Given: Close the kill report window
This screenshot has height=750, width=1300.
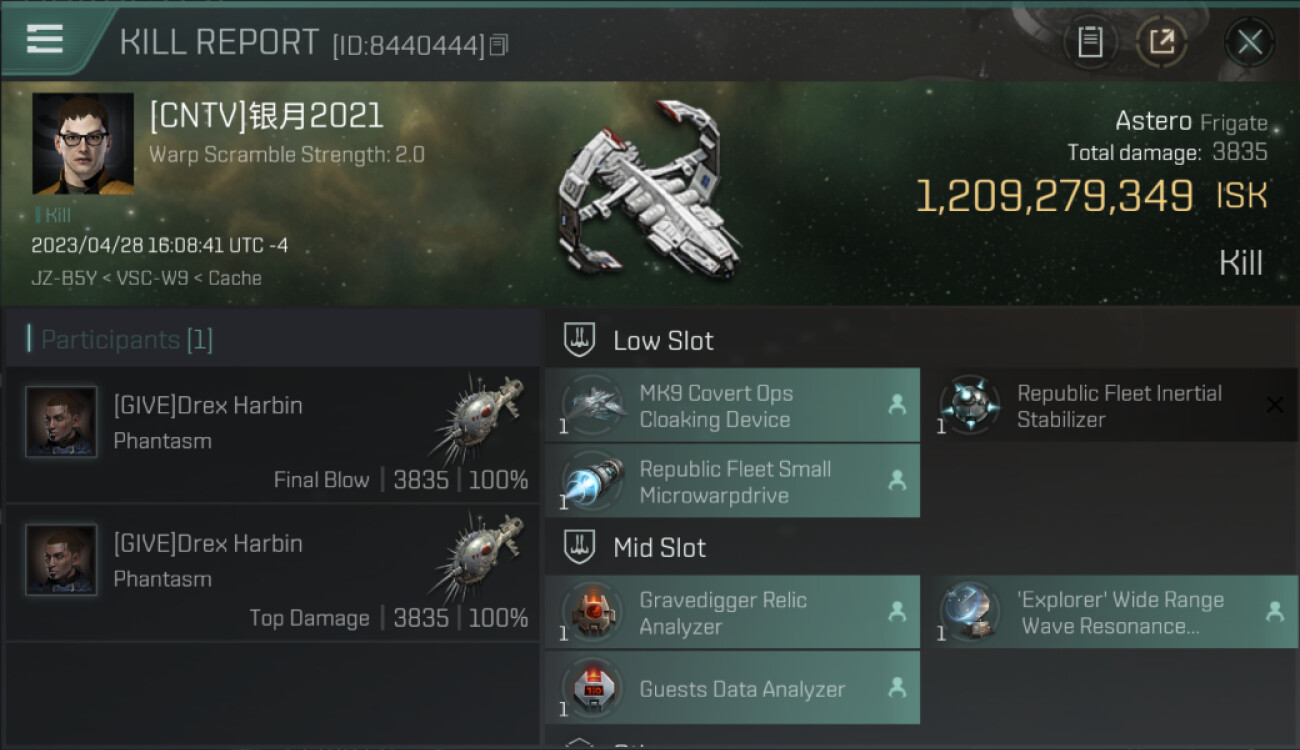Looking at the screenshot, I should pos(1249,42).
